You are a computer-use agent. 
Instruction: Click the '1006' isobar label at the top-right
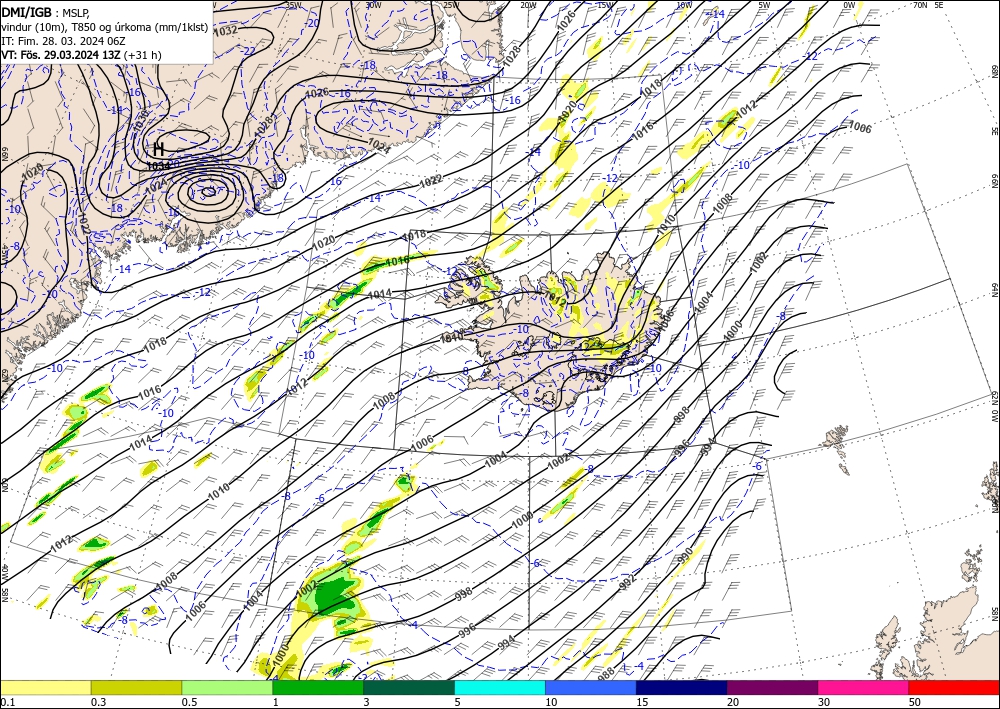[859, 127]
